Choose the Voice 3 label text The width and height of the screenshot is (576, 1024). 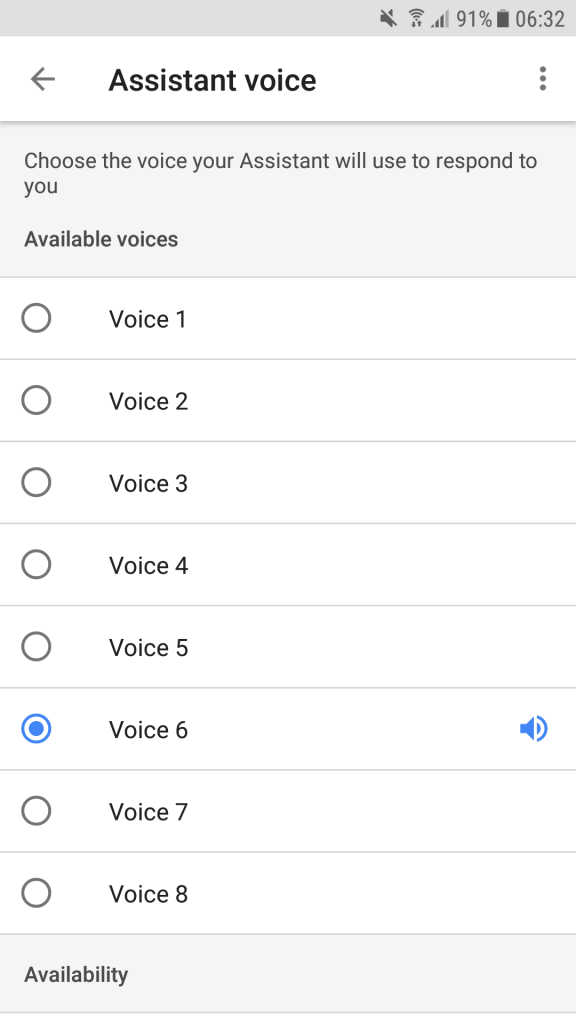(148, 483)
